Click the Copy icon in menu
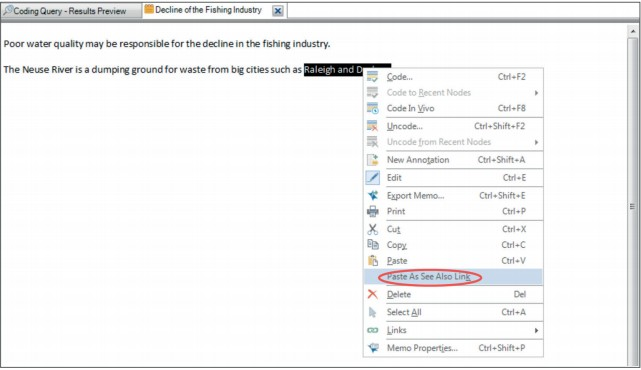 click(x=372, y=245)
